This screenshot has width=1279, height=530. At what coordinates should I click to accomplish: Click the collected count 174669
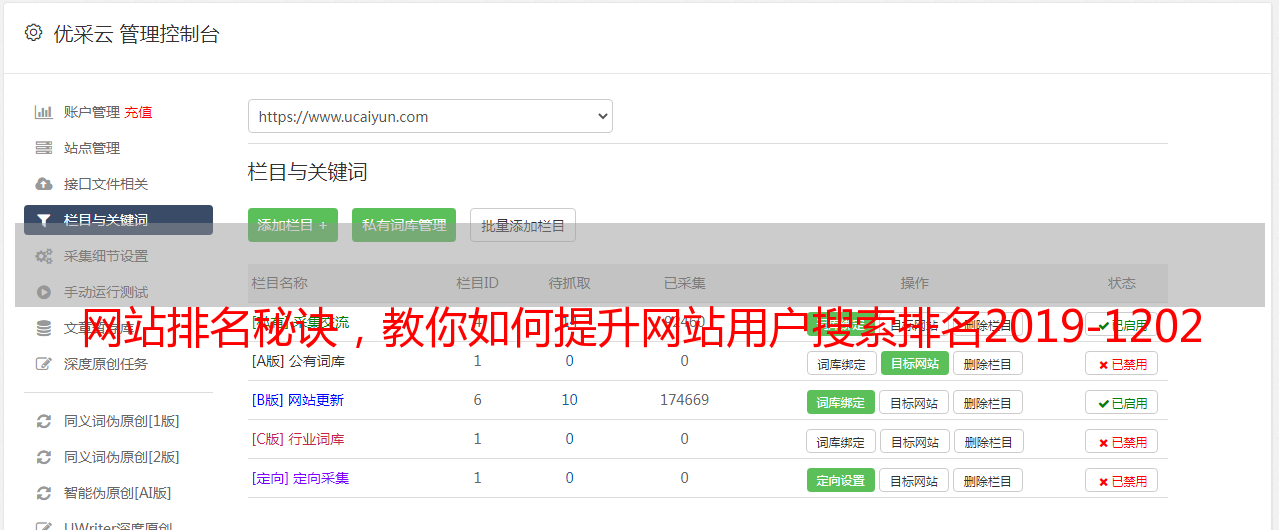(x=684, y=400)
